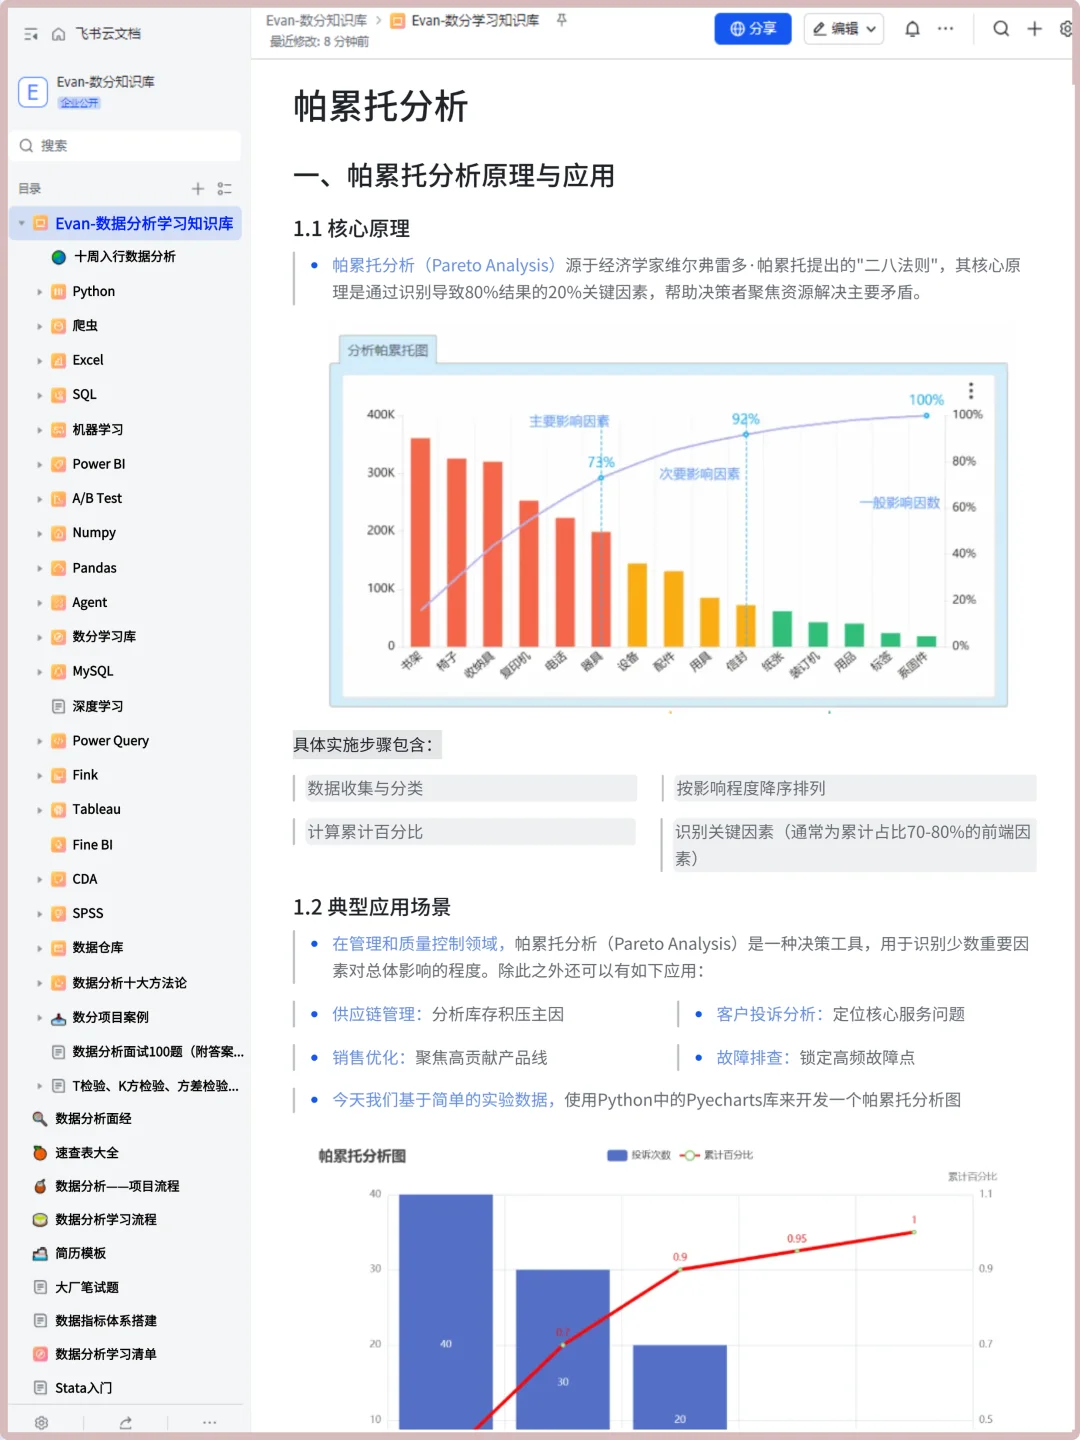Expand the SQL tree node
Viewport: 1080px width, 1440px height.
[x=40, y=395]
